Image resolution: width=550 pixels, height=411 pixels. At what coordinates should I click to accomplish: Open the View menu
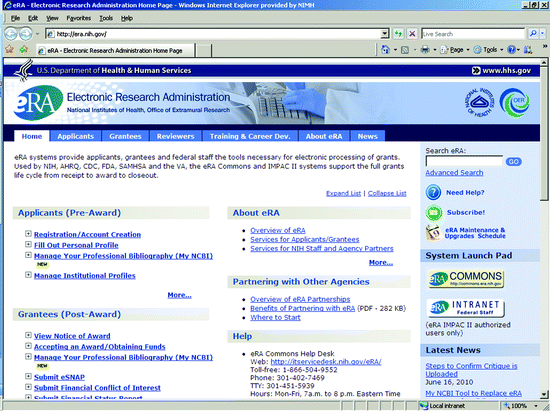pos(52,18)
